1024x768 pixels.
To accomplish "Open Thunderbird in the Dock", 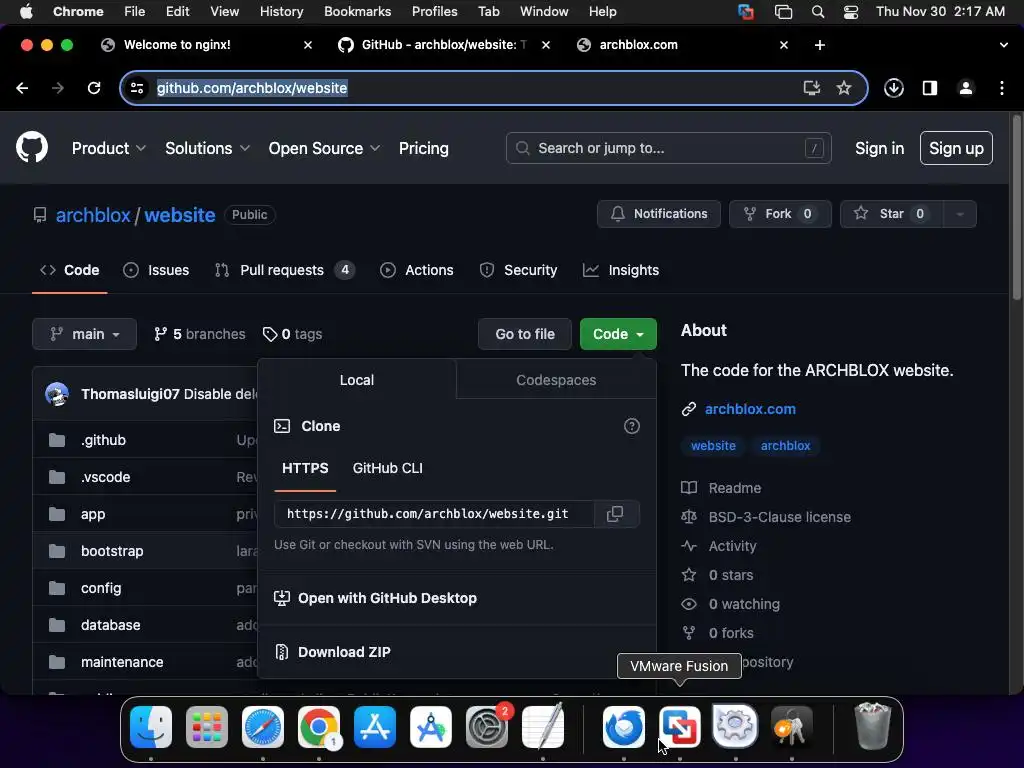I will click(x=624, y=727).
